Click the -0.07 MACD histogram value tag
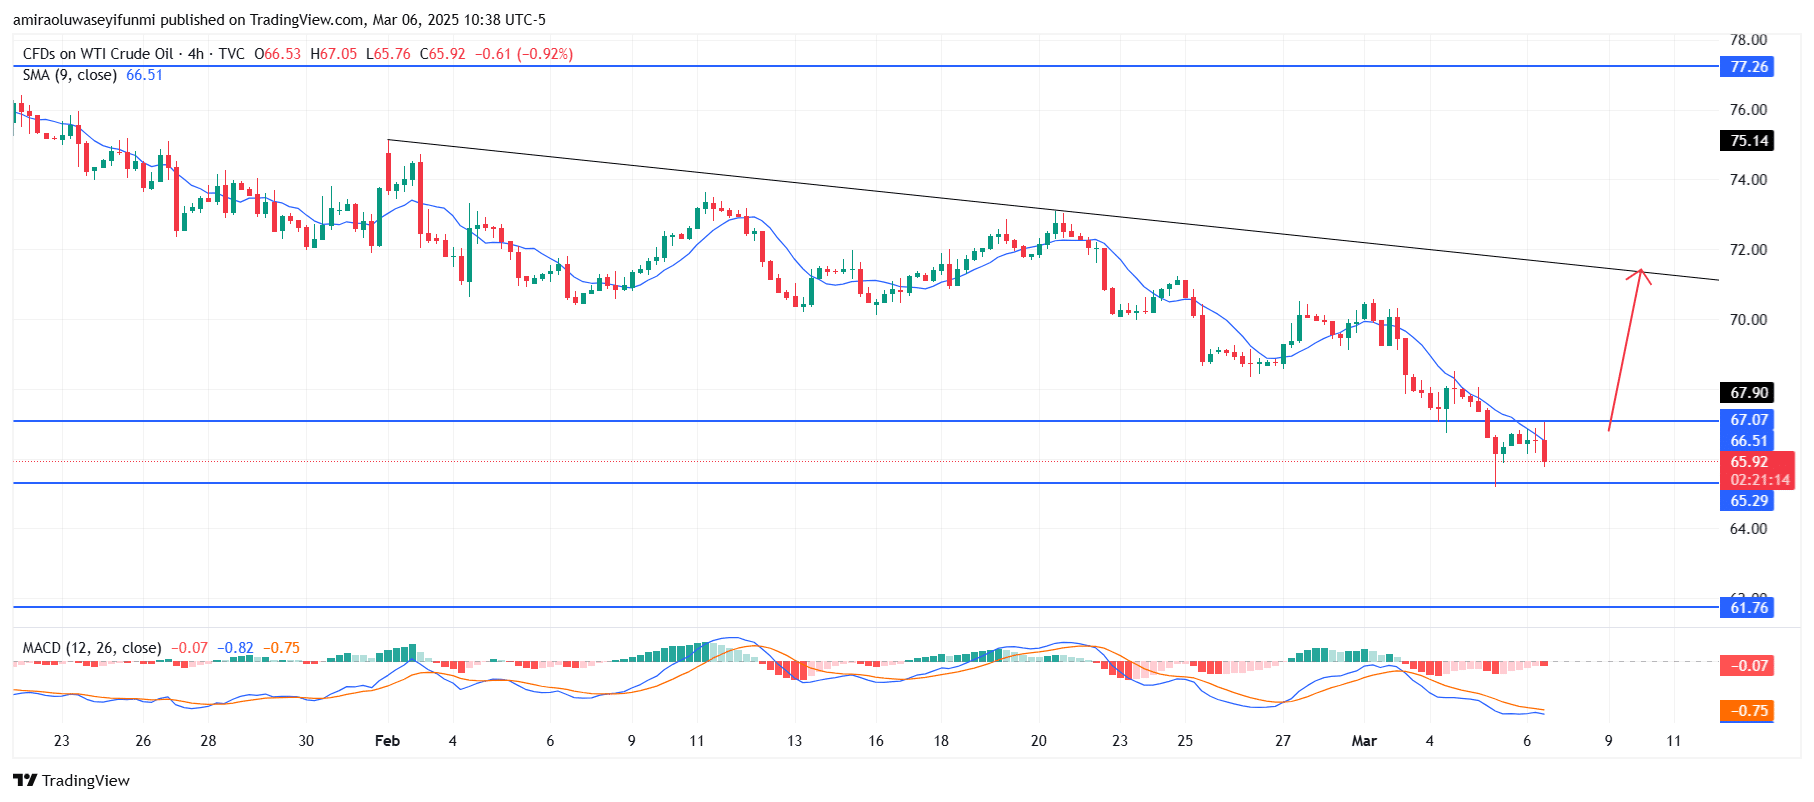The width and height of the screenshot is (1814, 802). pos(1747,666)
